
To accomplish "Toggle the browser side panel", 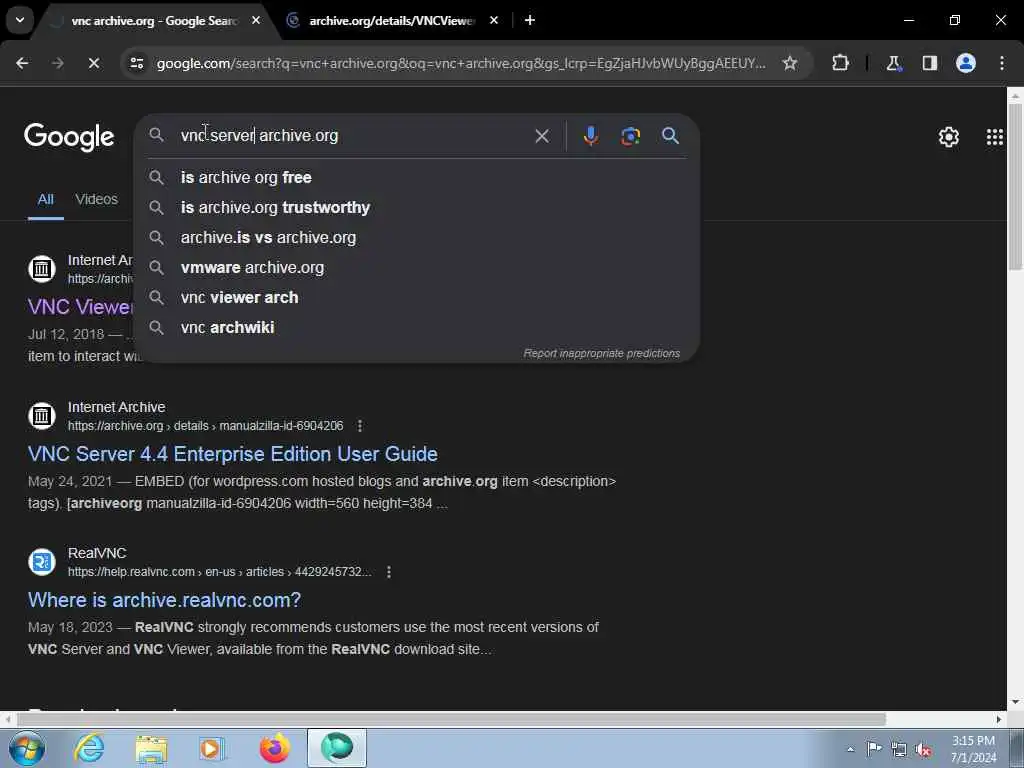I will [929, 63].
